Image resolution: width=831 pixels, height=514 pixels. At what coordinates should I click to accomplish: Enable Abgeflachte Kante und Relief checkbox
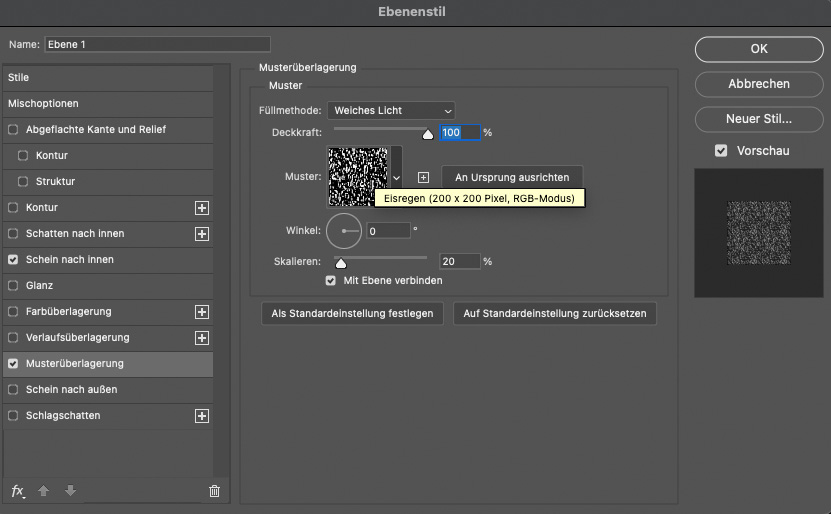pyautogui.click(x=13, y=129)
